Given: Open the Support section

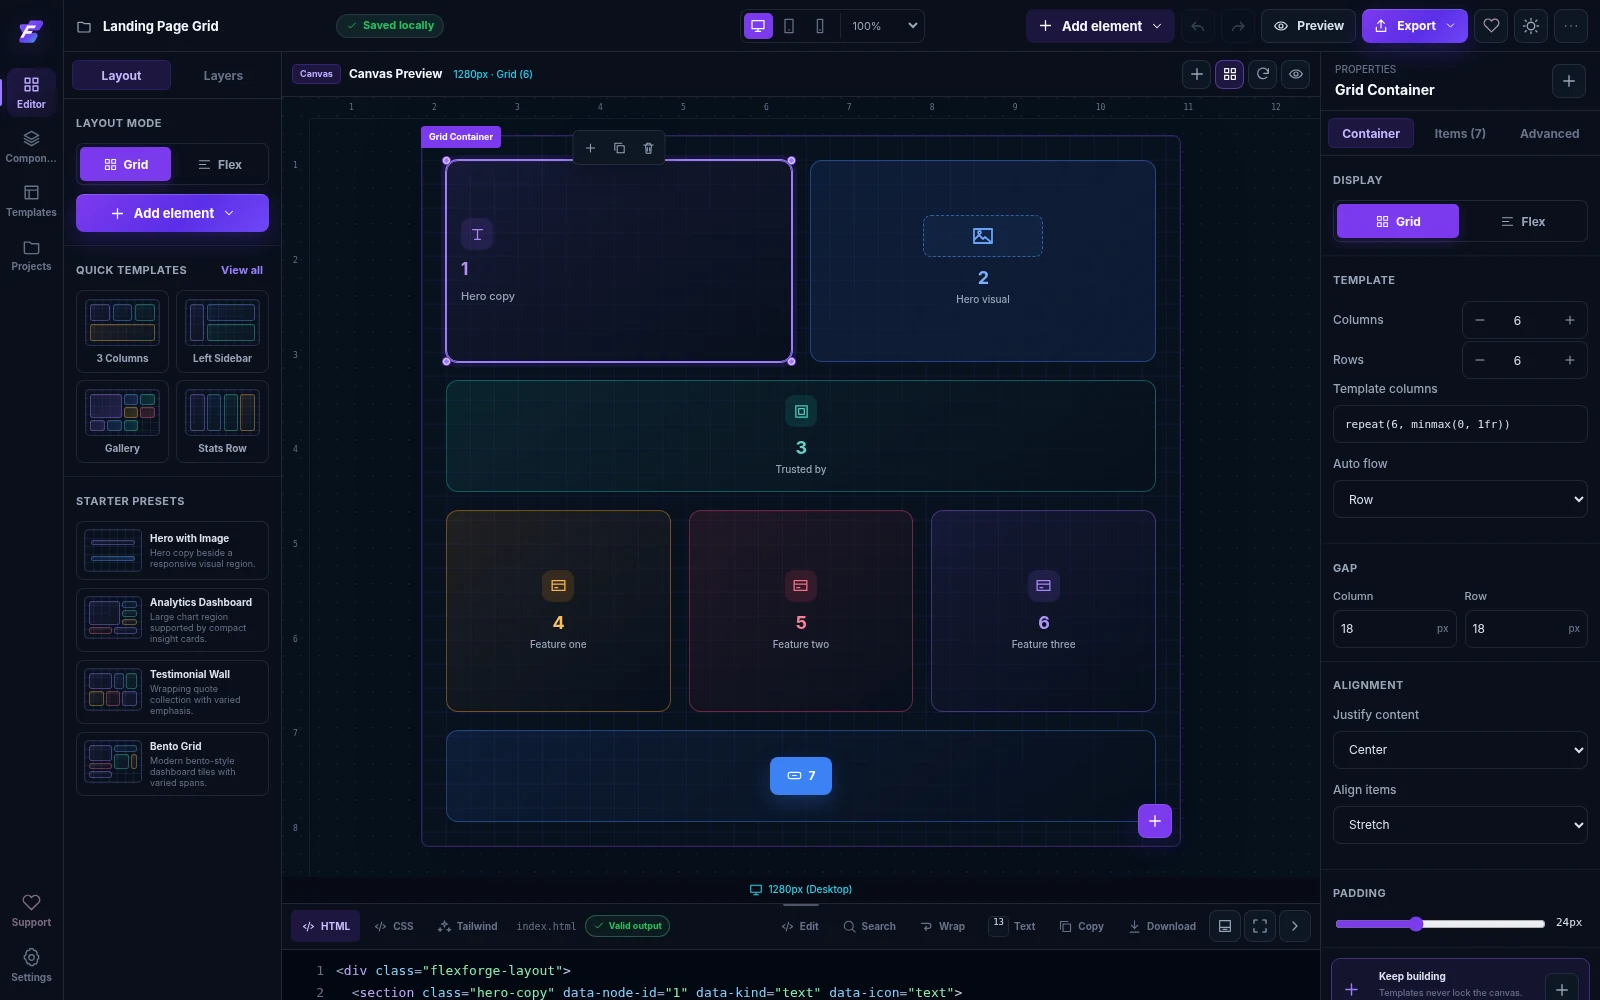Looking at the screenshot, I should (31, 910).
